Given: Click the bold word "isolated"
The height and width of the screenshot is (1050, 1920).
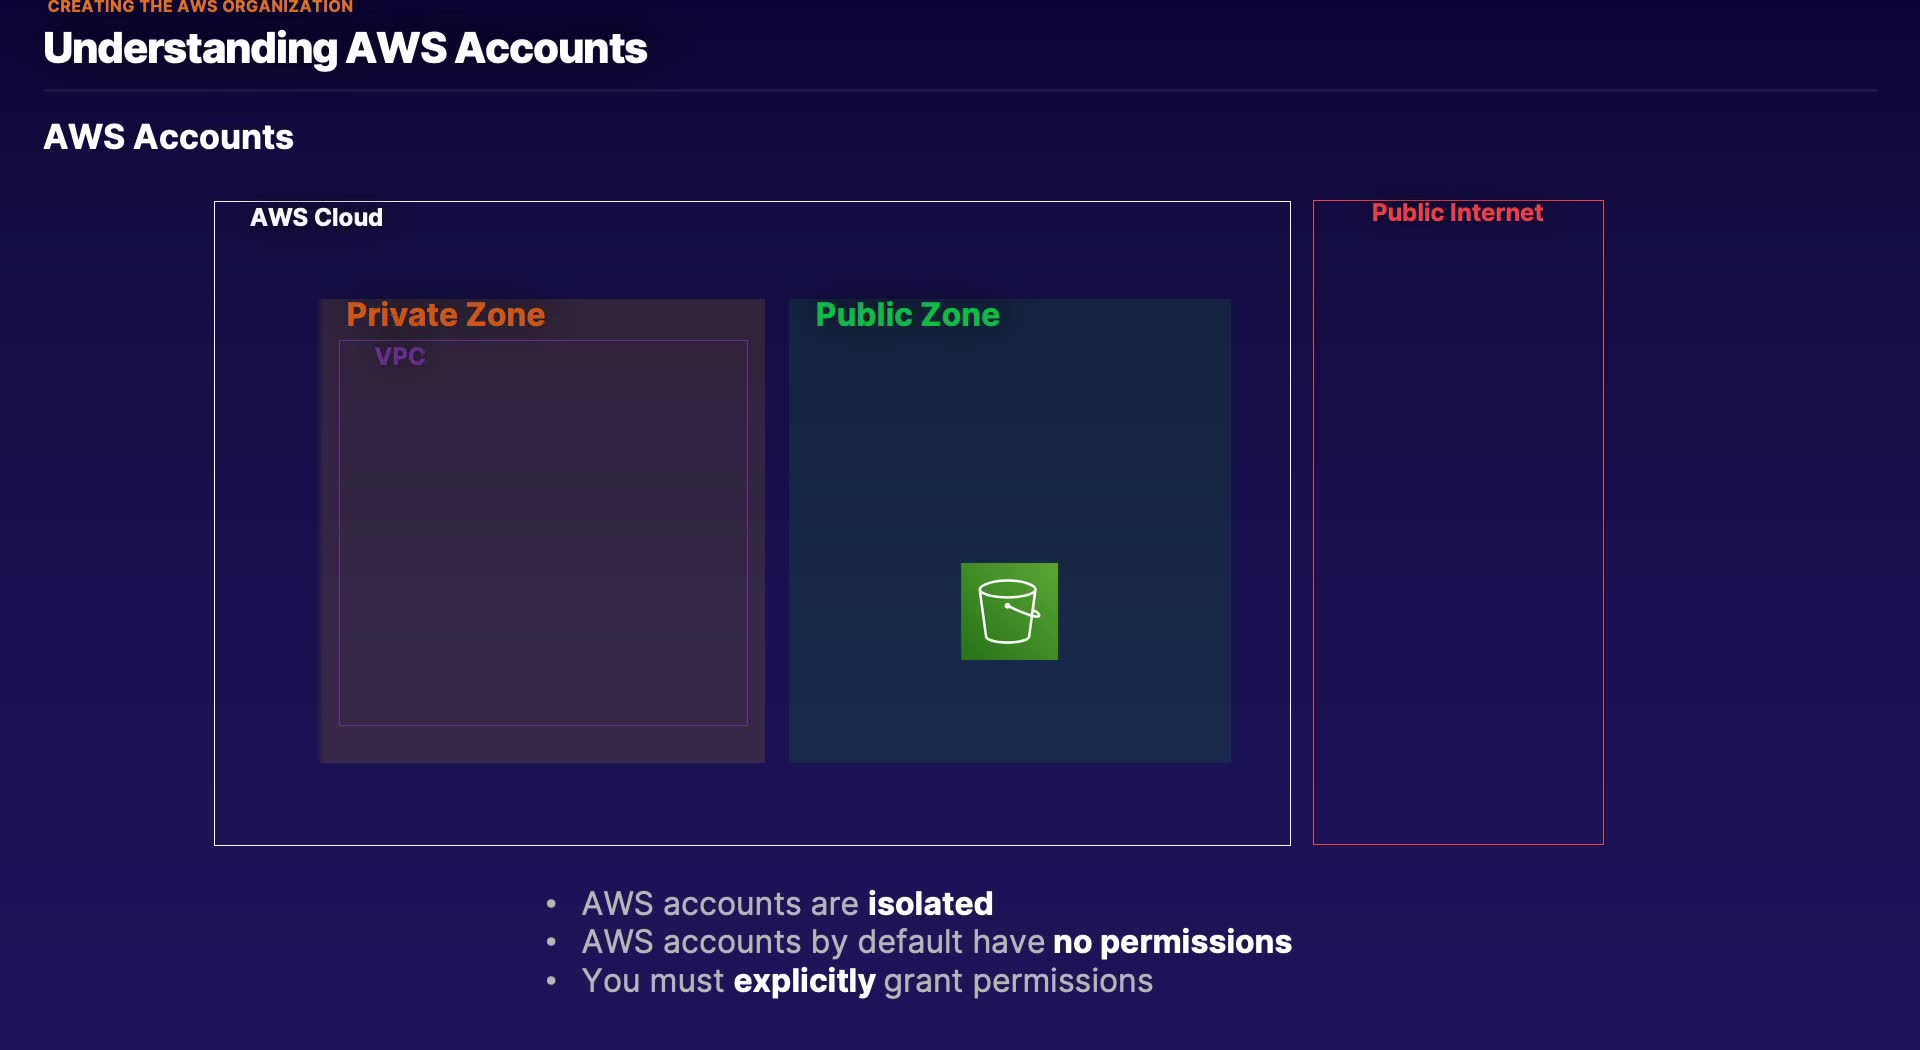Looking at the screenshot, I should (x=930, y=904).
